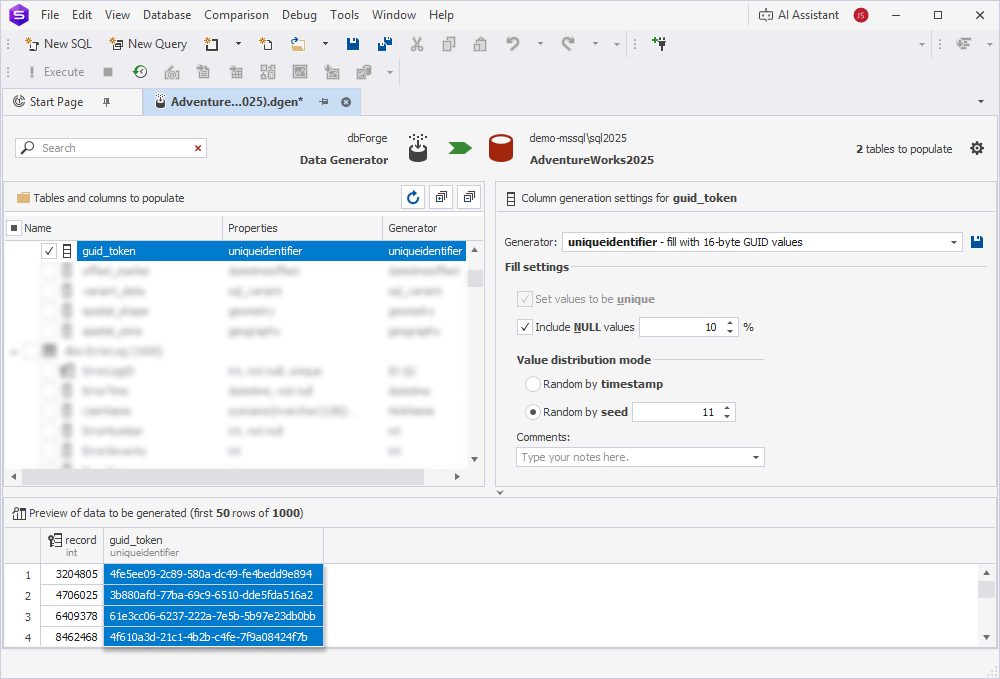Open the Redo history dropdown arrow
Viewport: 1000px width, 679px height.
[595, 44]
